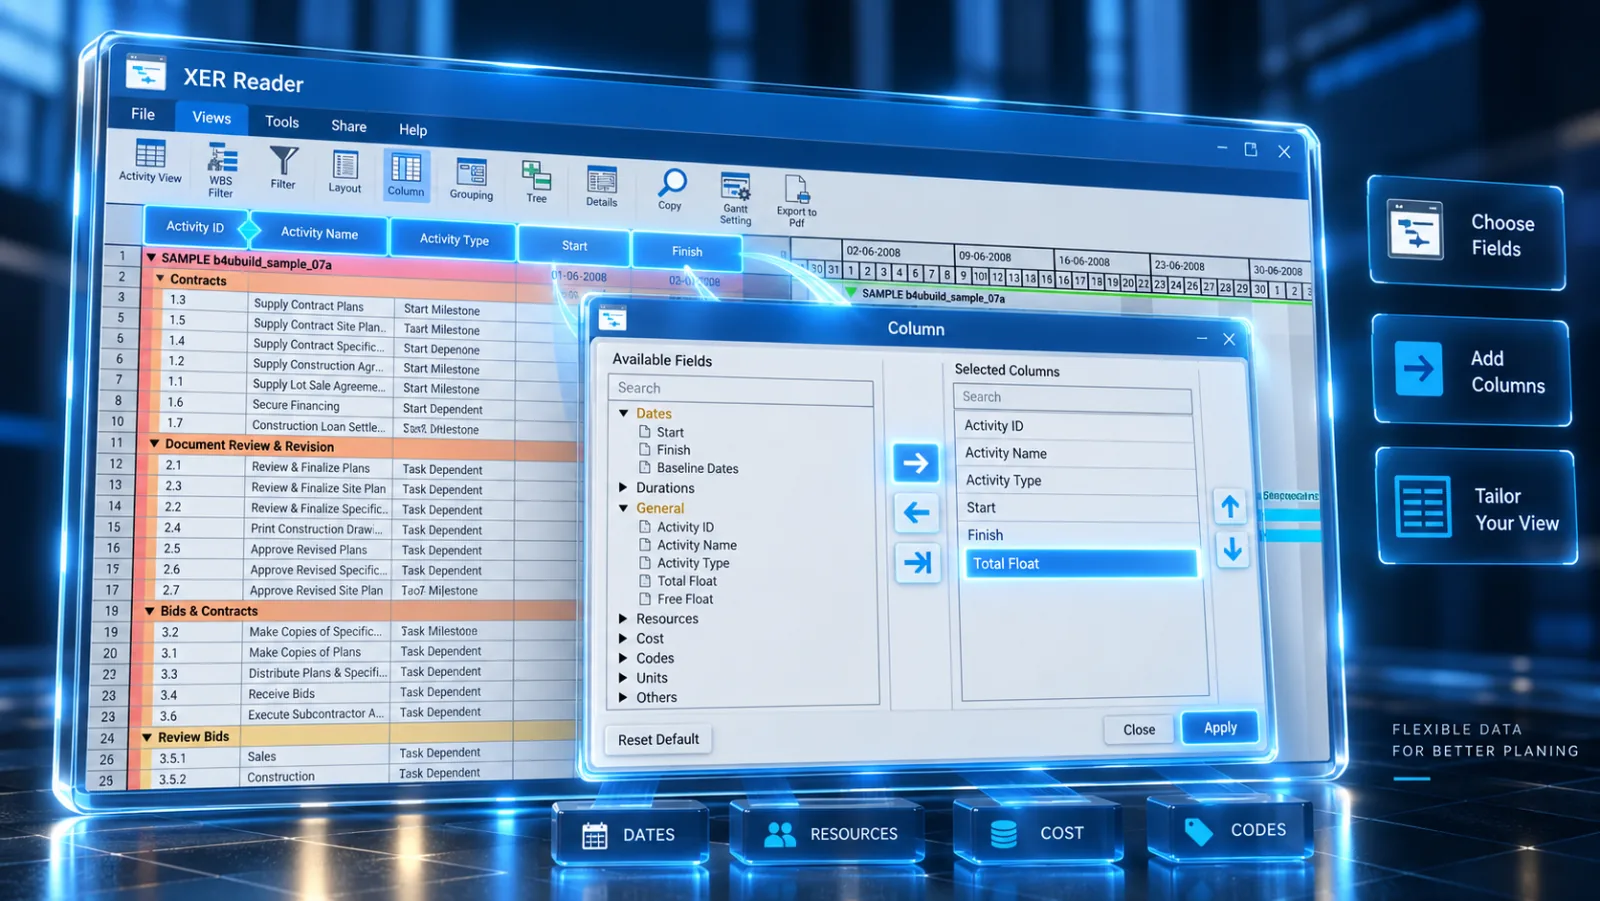Open the Share menu
1600x901 pixels.
coord(349,126)
